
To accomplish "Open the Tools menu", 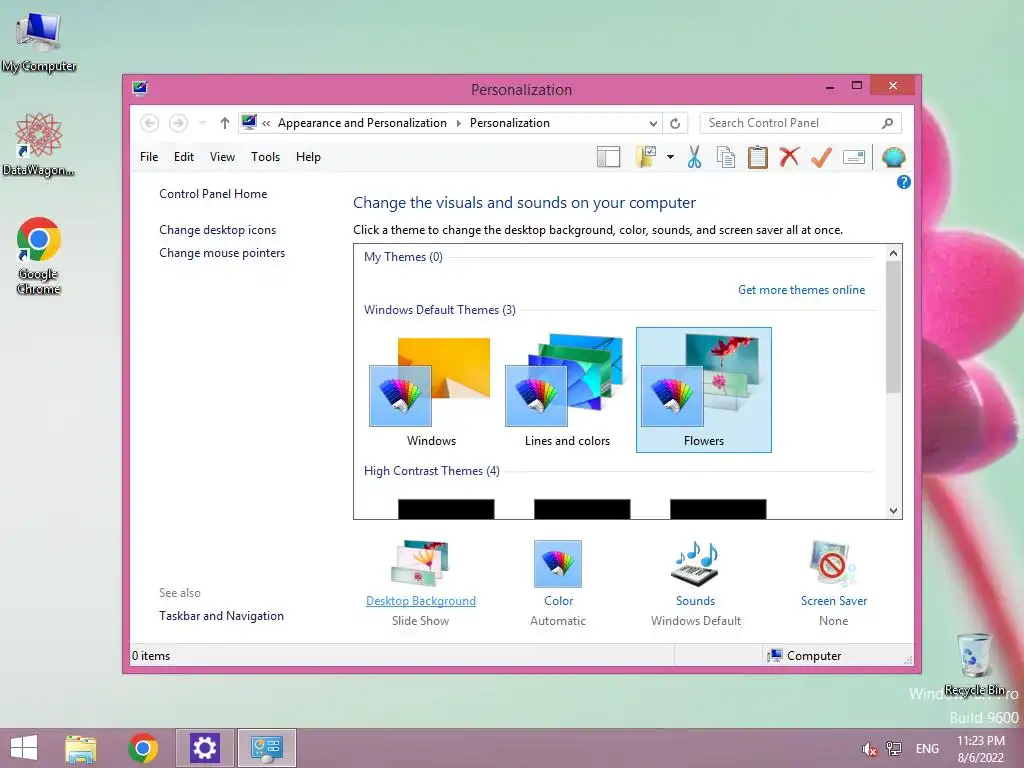I will click(x=265, y=157).
